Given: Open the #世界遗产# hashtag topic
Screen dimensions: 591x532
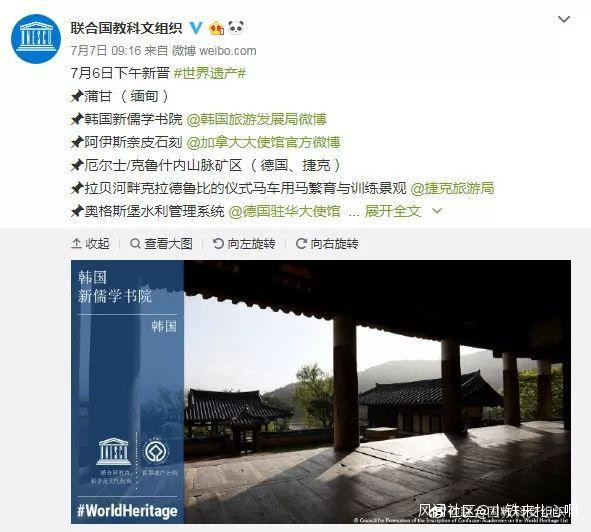Looking at the screenshot, I should click(x=210, y=73).
